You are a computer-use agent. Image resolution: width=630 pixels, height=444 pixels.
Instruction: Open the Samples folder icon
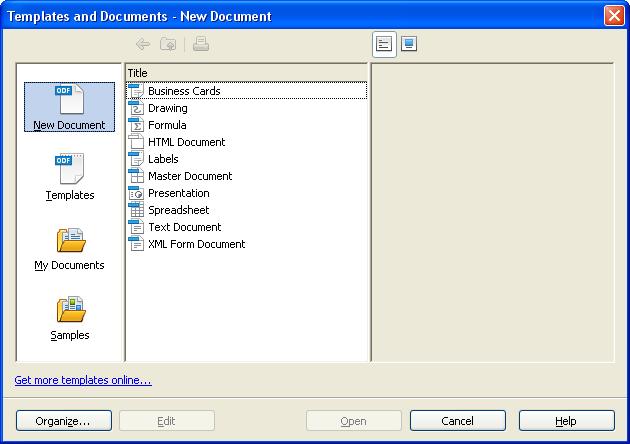[71, 309]
